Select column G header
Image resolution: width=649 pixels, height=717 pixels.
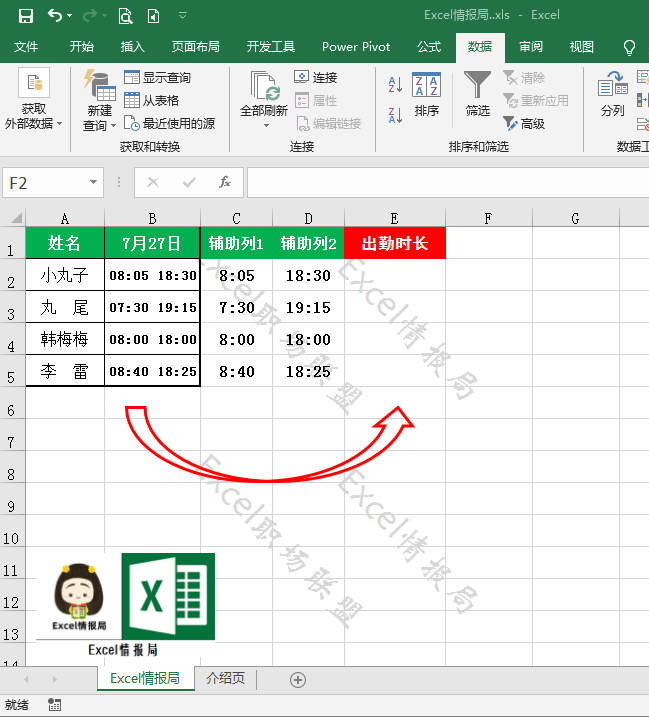pos(575,218)
